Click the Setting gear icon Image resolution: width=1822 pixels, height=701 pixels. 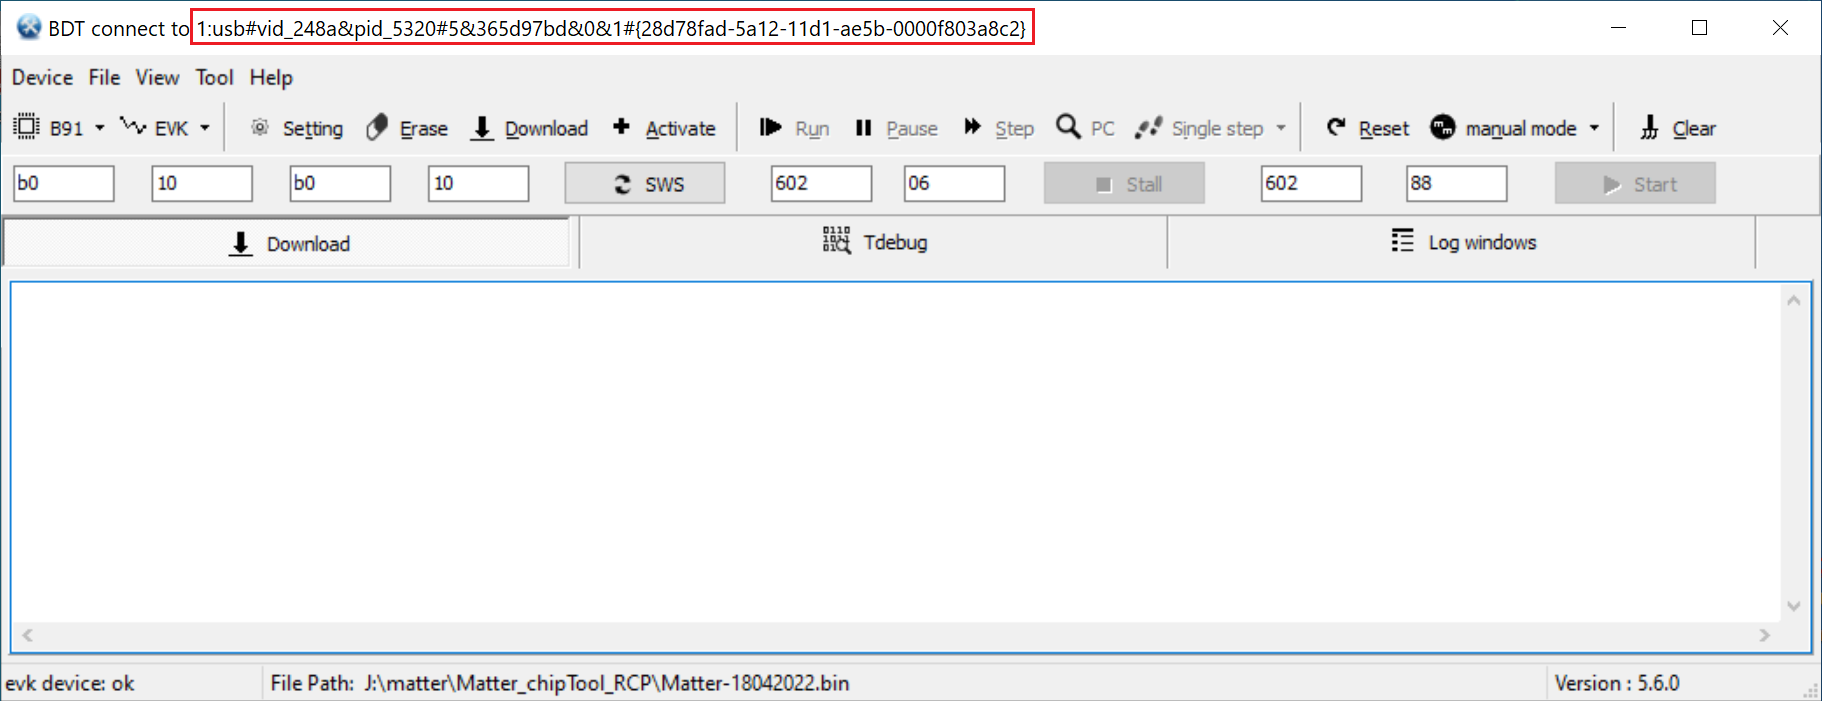click(x=260, y=127)
